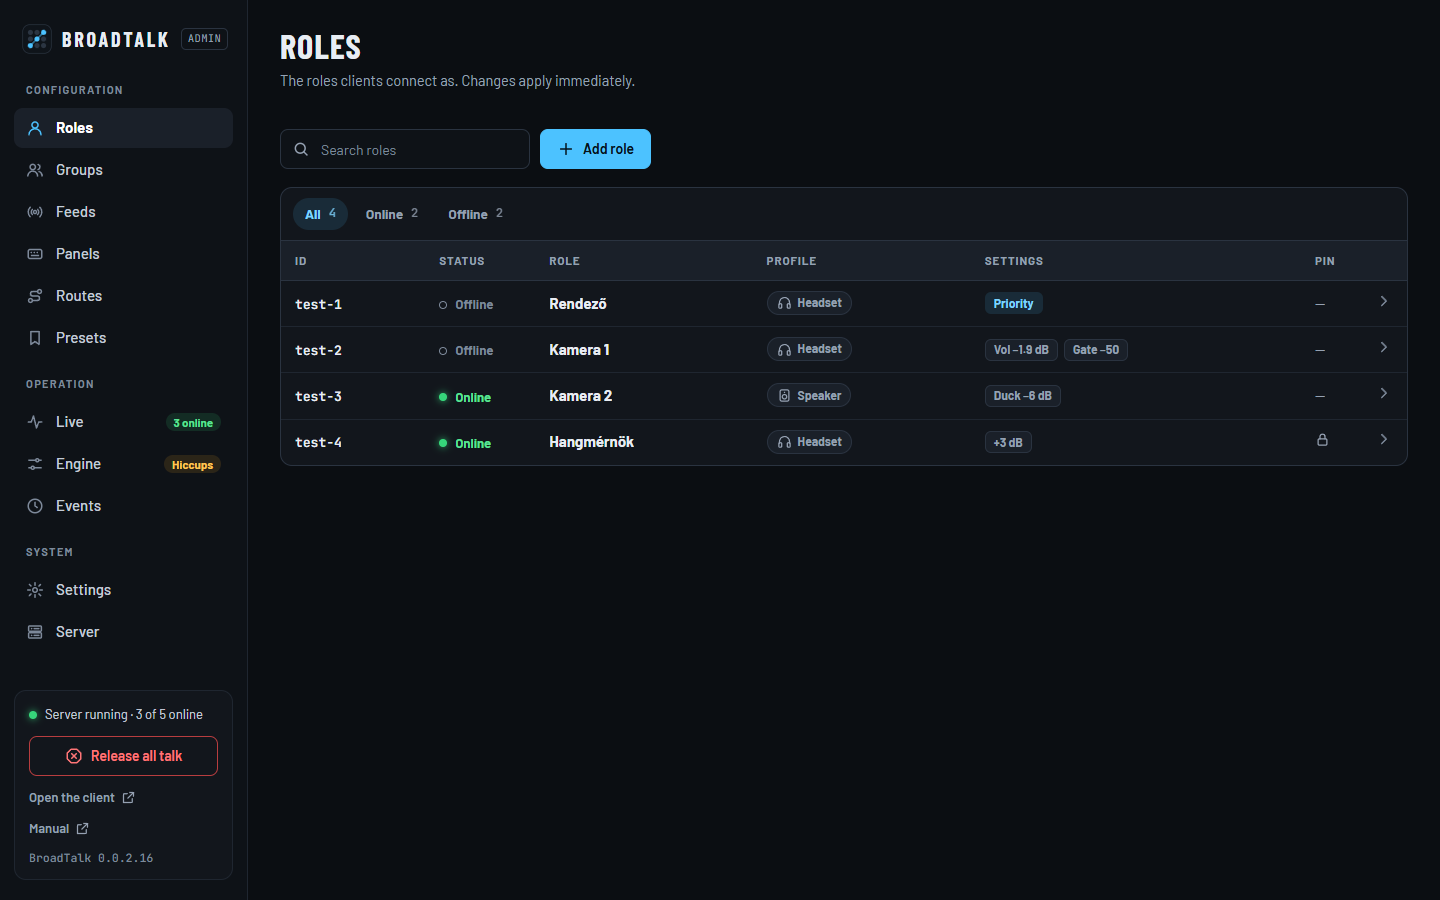This screenshot has width=1440, height=900.
Task: Focus the Search roles field
Action: pyautogui.click(x=405, y=149)
